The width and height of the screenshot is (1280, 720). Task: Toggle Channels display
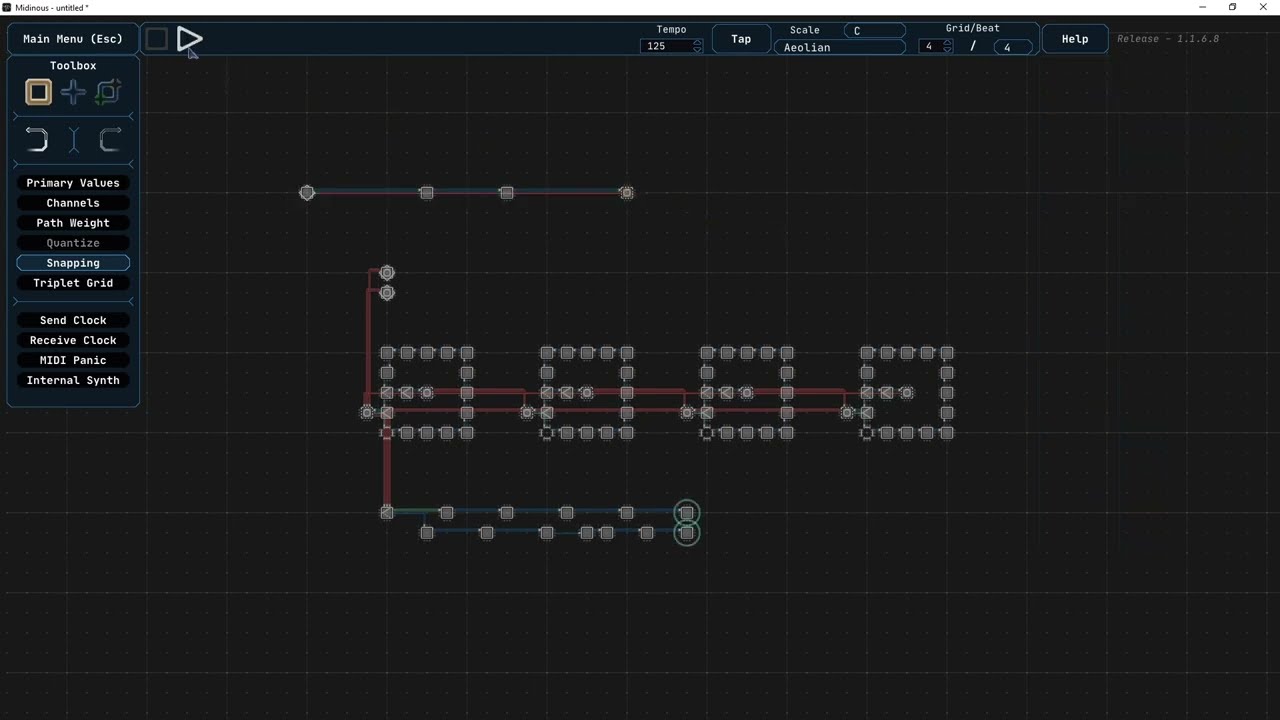pos(73,203)
